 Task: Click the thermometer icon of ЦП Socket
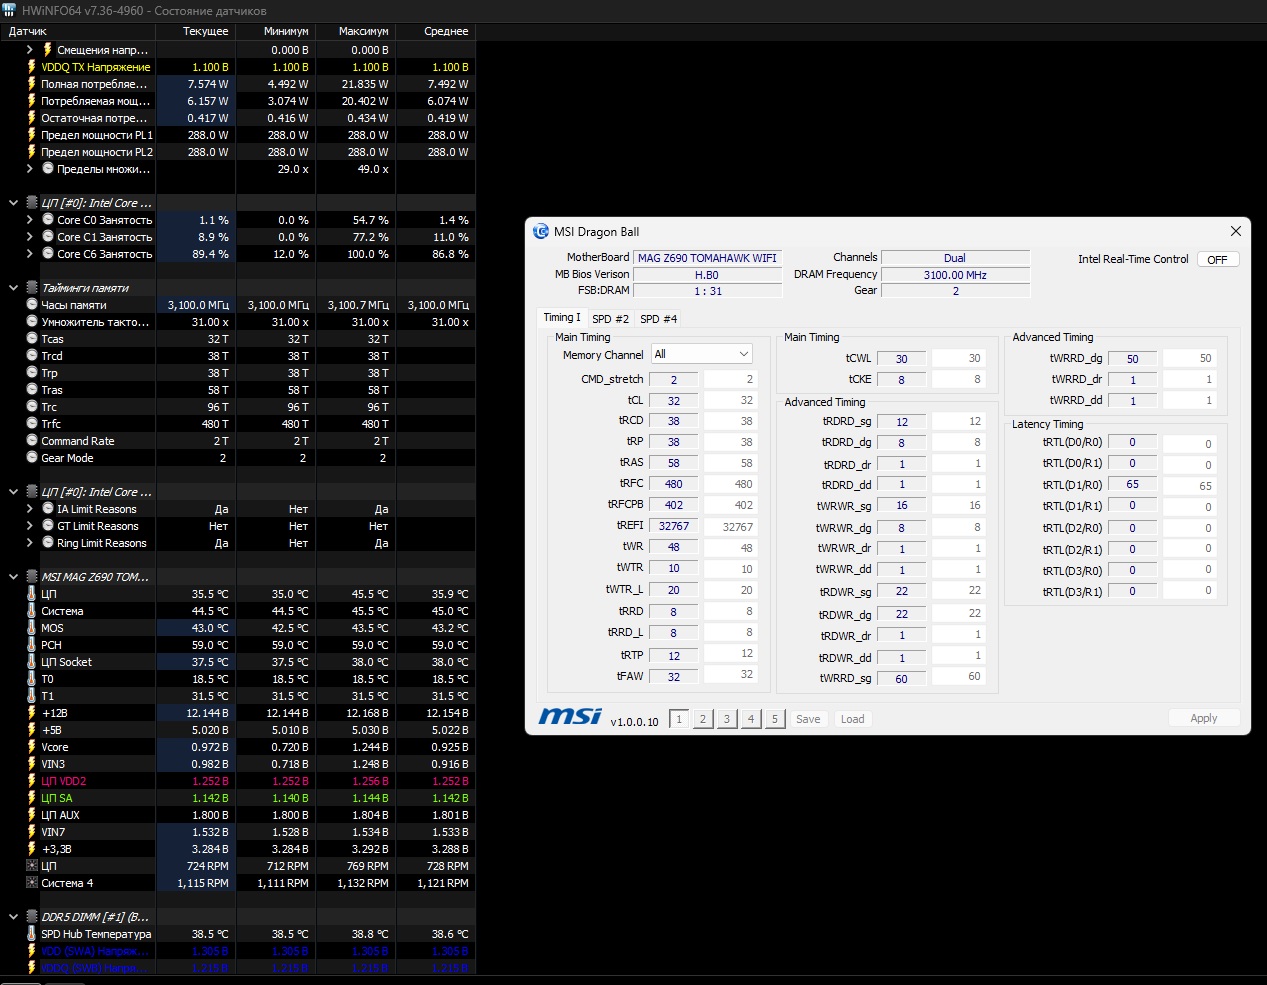[32, 662]
